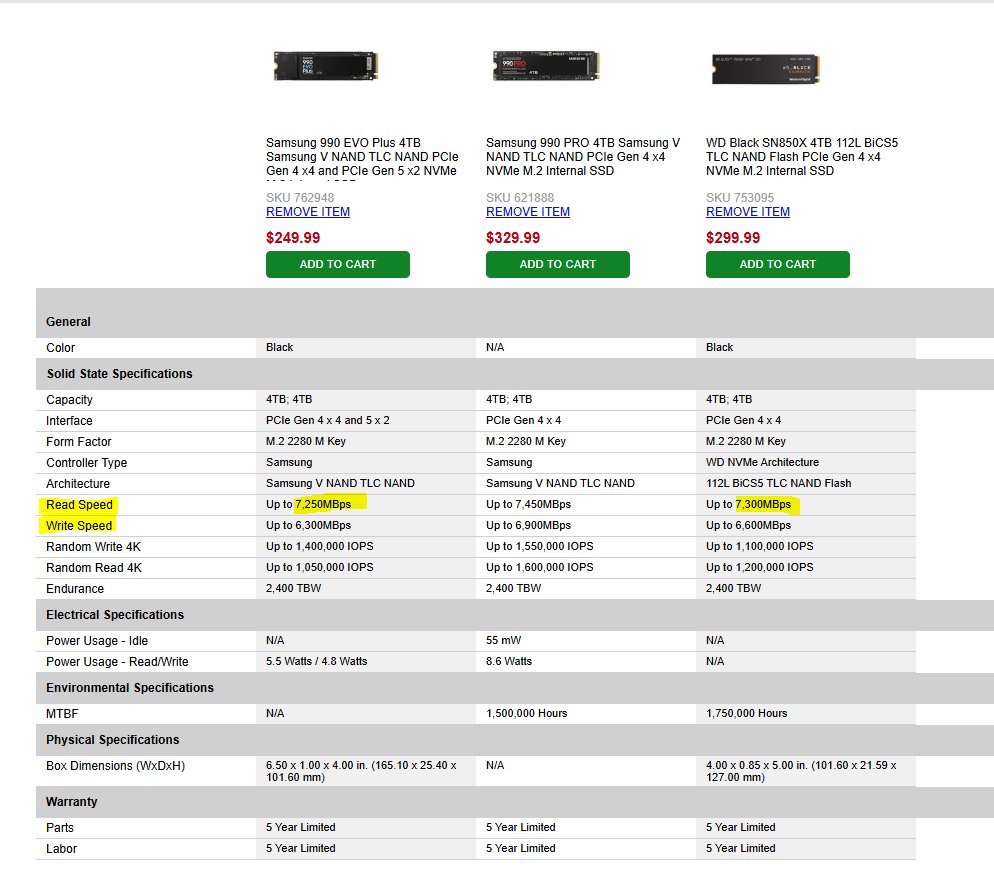This screenshot has height=871, width=994.
Task: Add the $329.99 Samsung 990 PRO to cart
Action: [557, 264]
